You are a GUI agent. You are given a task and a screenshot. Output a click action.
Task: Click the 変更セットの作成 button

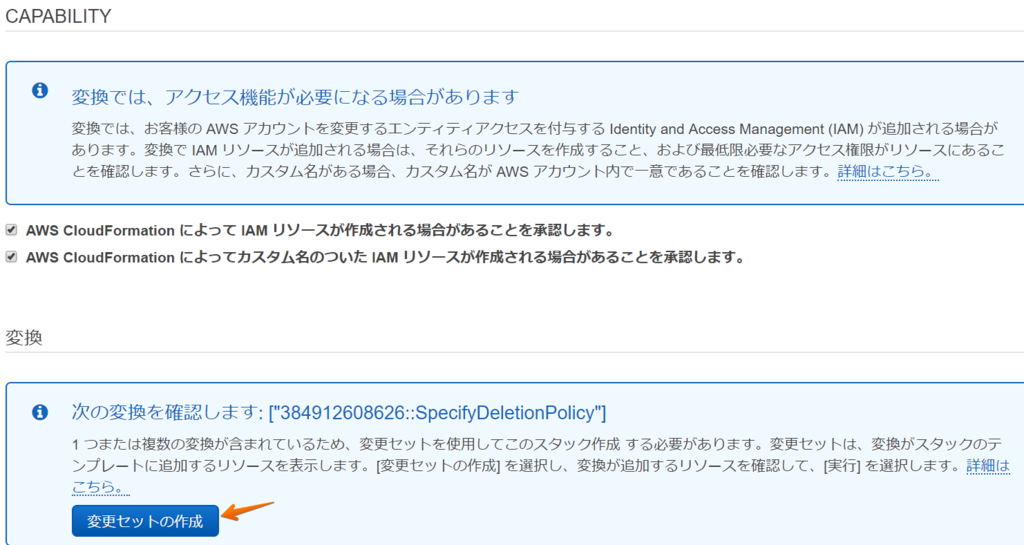point(145,521)
